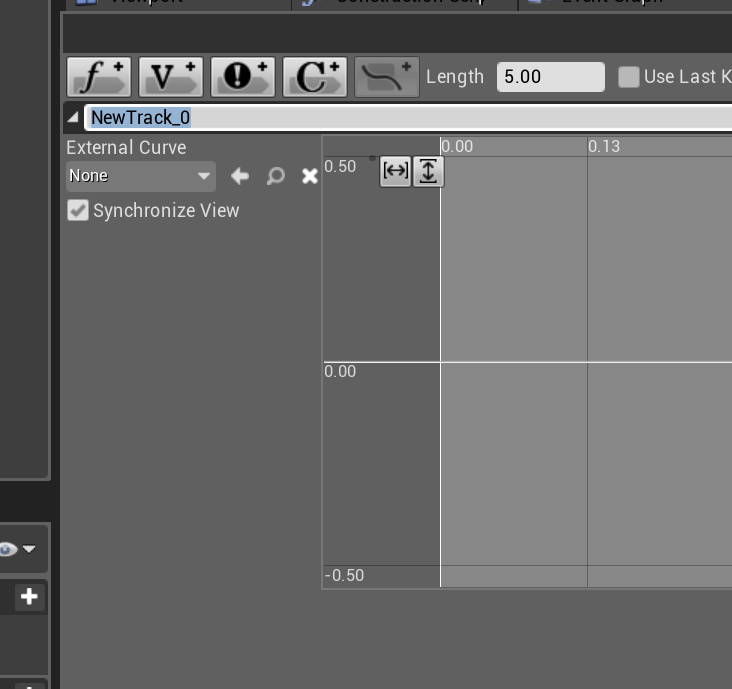Image resolution: width=732 pixels, height=689 pixels.
Task: Clear the External Curve with X icon
Action: pyautogui.click(x=310, y=176)
